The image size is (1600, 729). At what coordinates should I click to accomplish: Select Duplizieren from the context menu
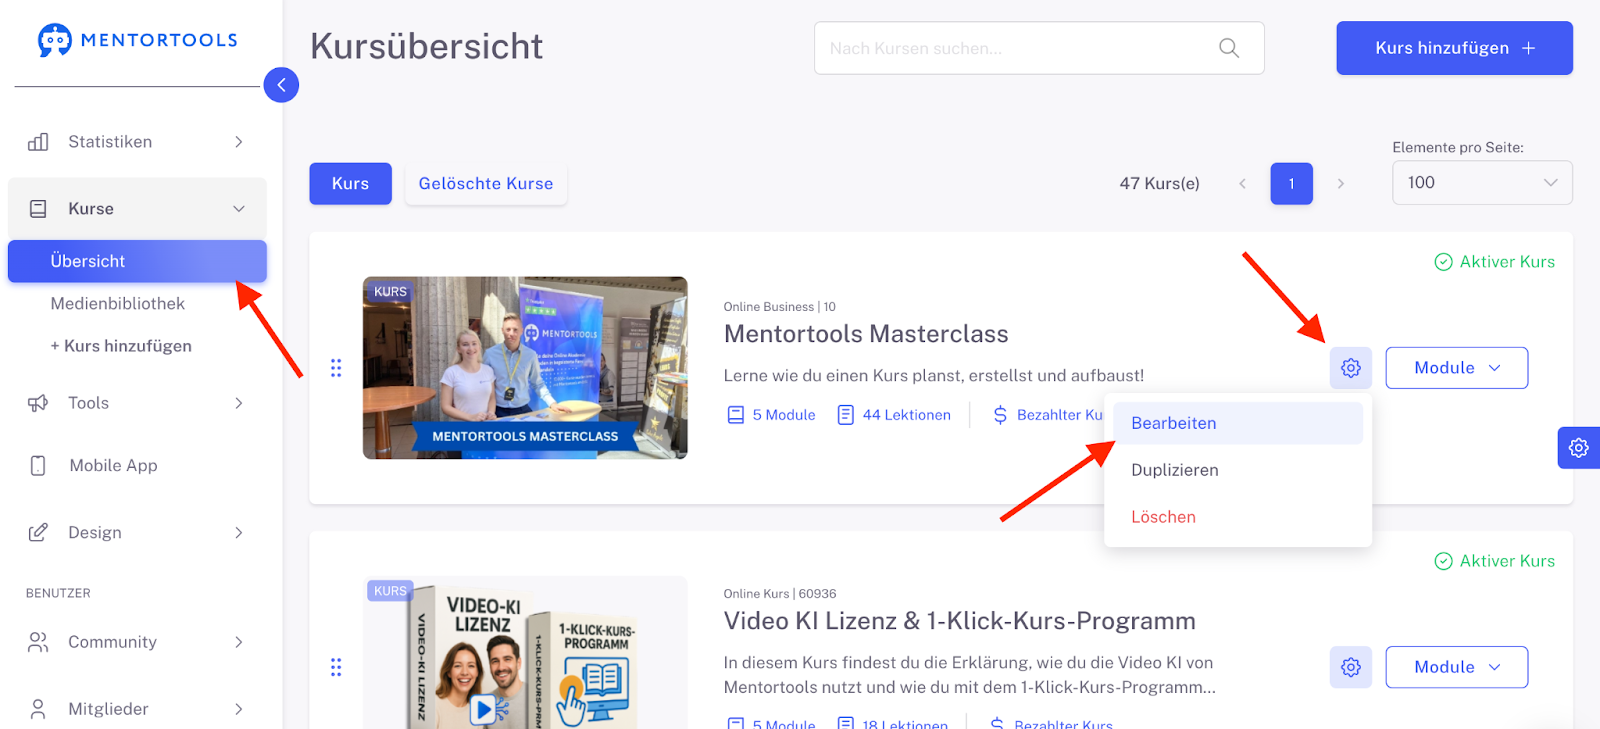1238,470
